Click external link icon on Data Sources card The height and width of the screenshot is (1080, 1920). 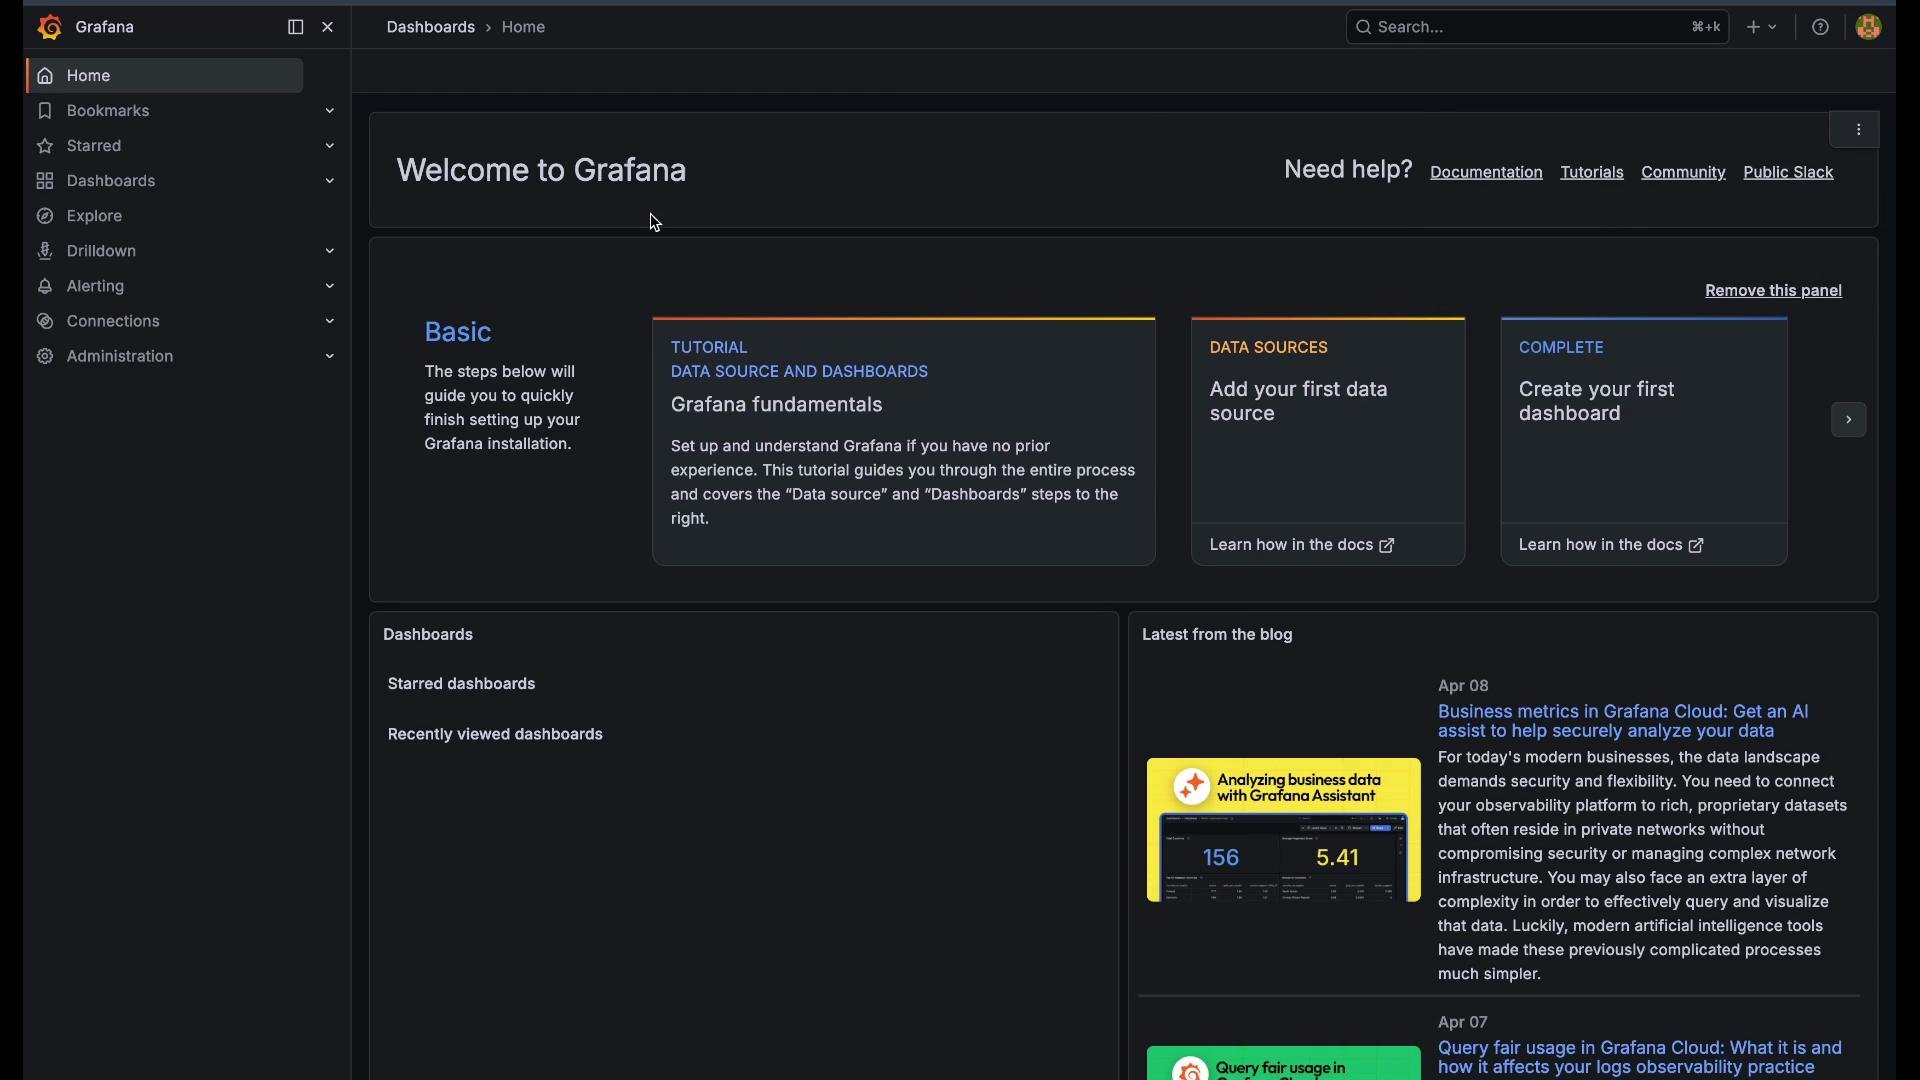[1387, 547]
